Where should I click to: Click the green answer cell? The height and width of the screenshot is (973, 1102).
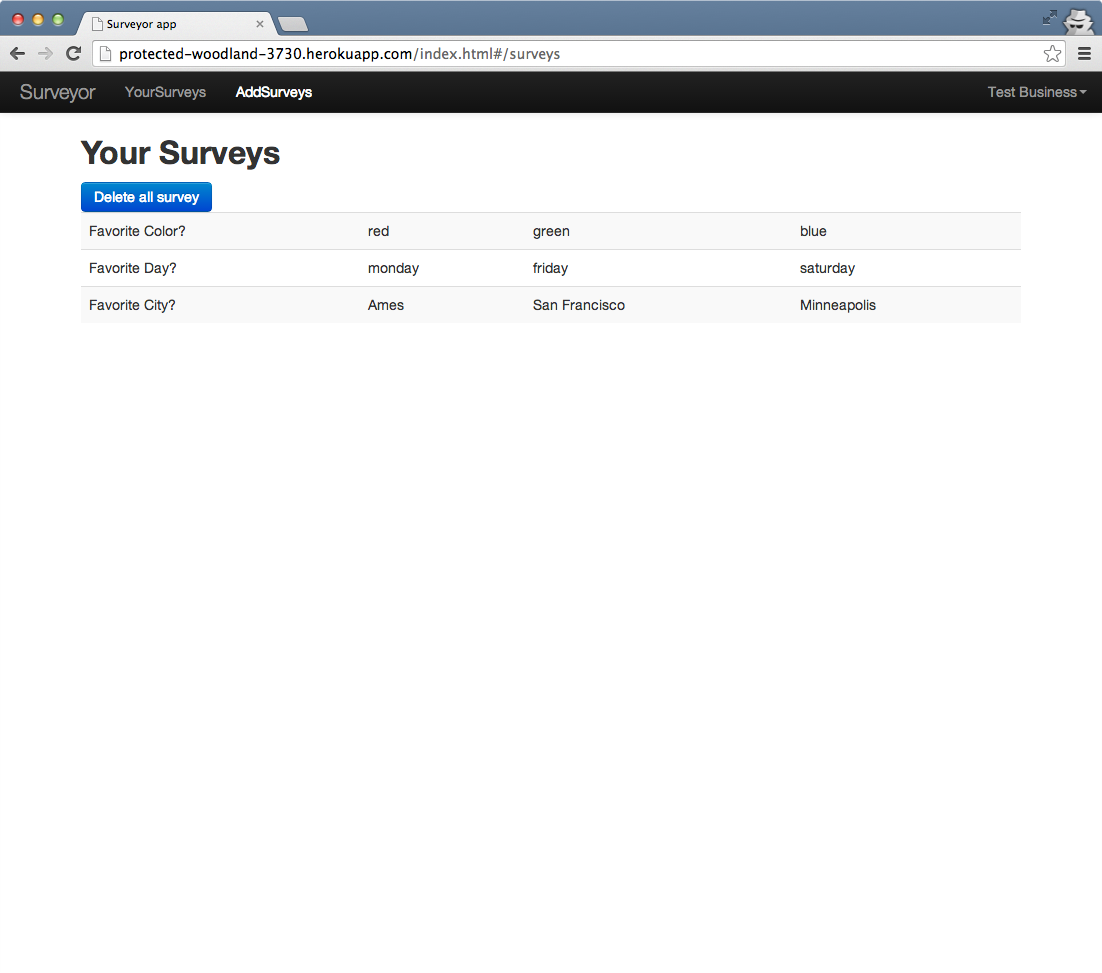tap(659, 231)
